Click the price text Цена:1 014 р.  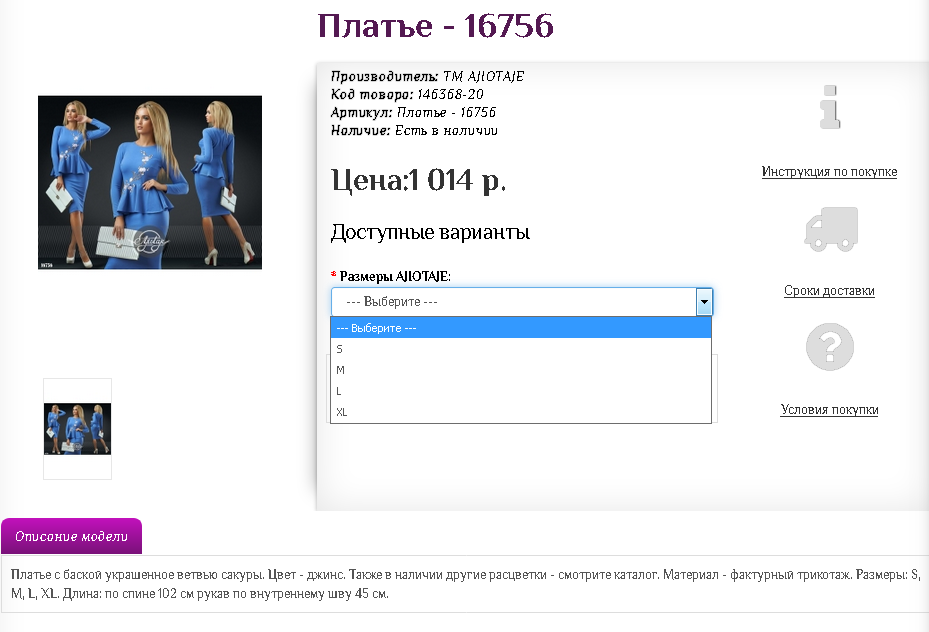tap(418, 180)
